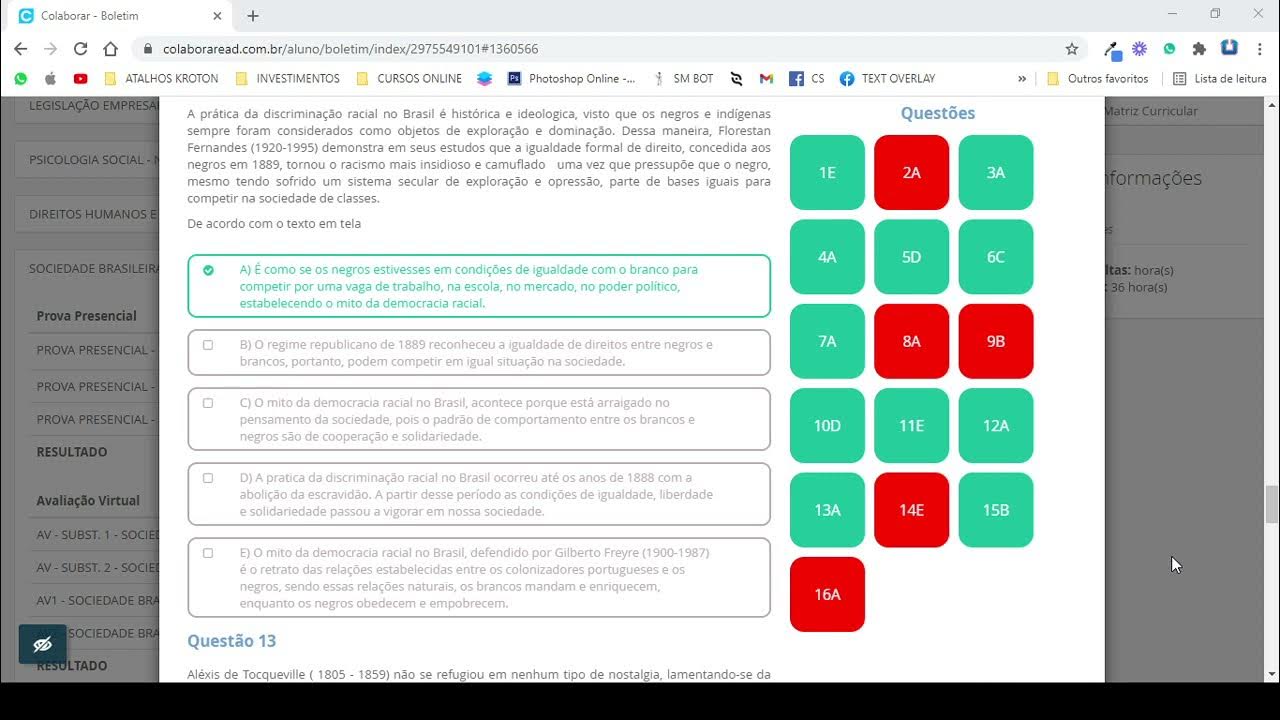Open the Extensions puzzle icon
Viewport: 1280px width, 720px height.
[x=1199, y=48]
